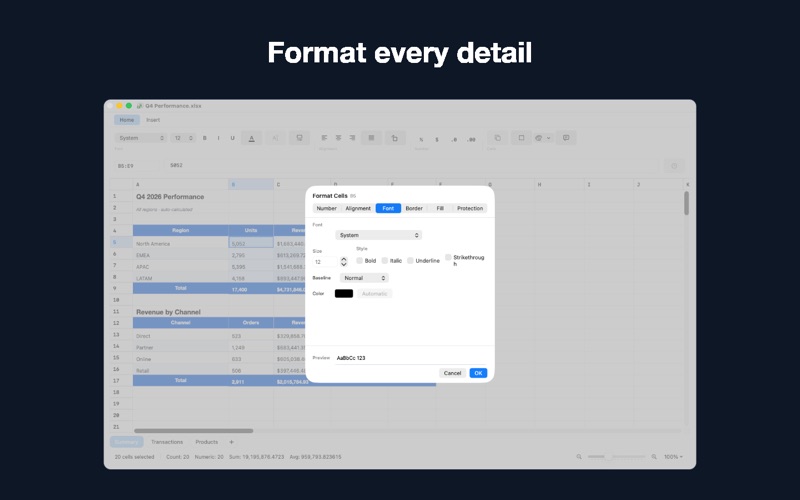Toggle underline in the main toolbar
This screenshot has height=500, width=800.
[x=233, y=138]
